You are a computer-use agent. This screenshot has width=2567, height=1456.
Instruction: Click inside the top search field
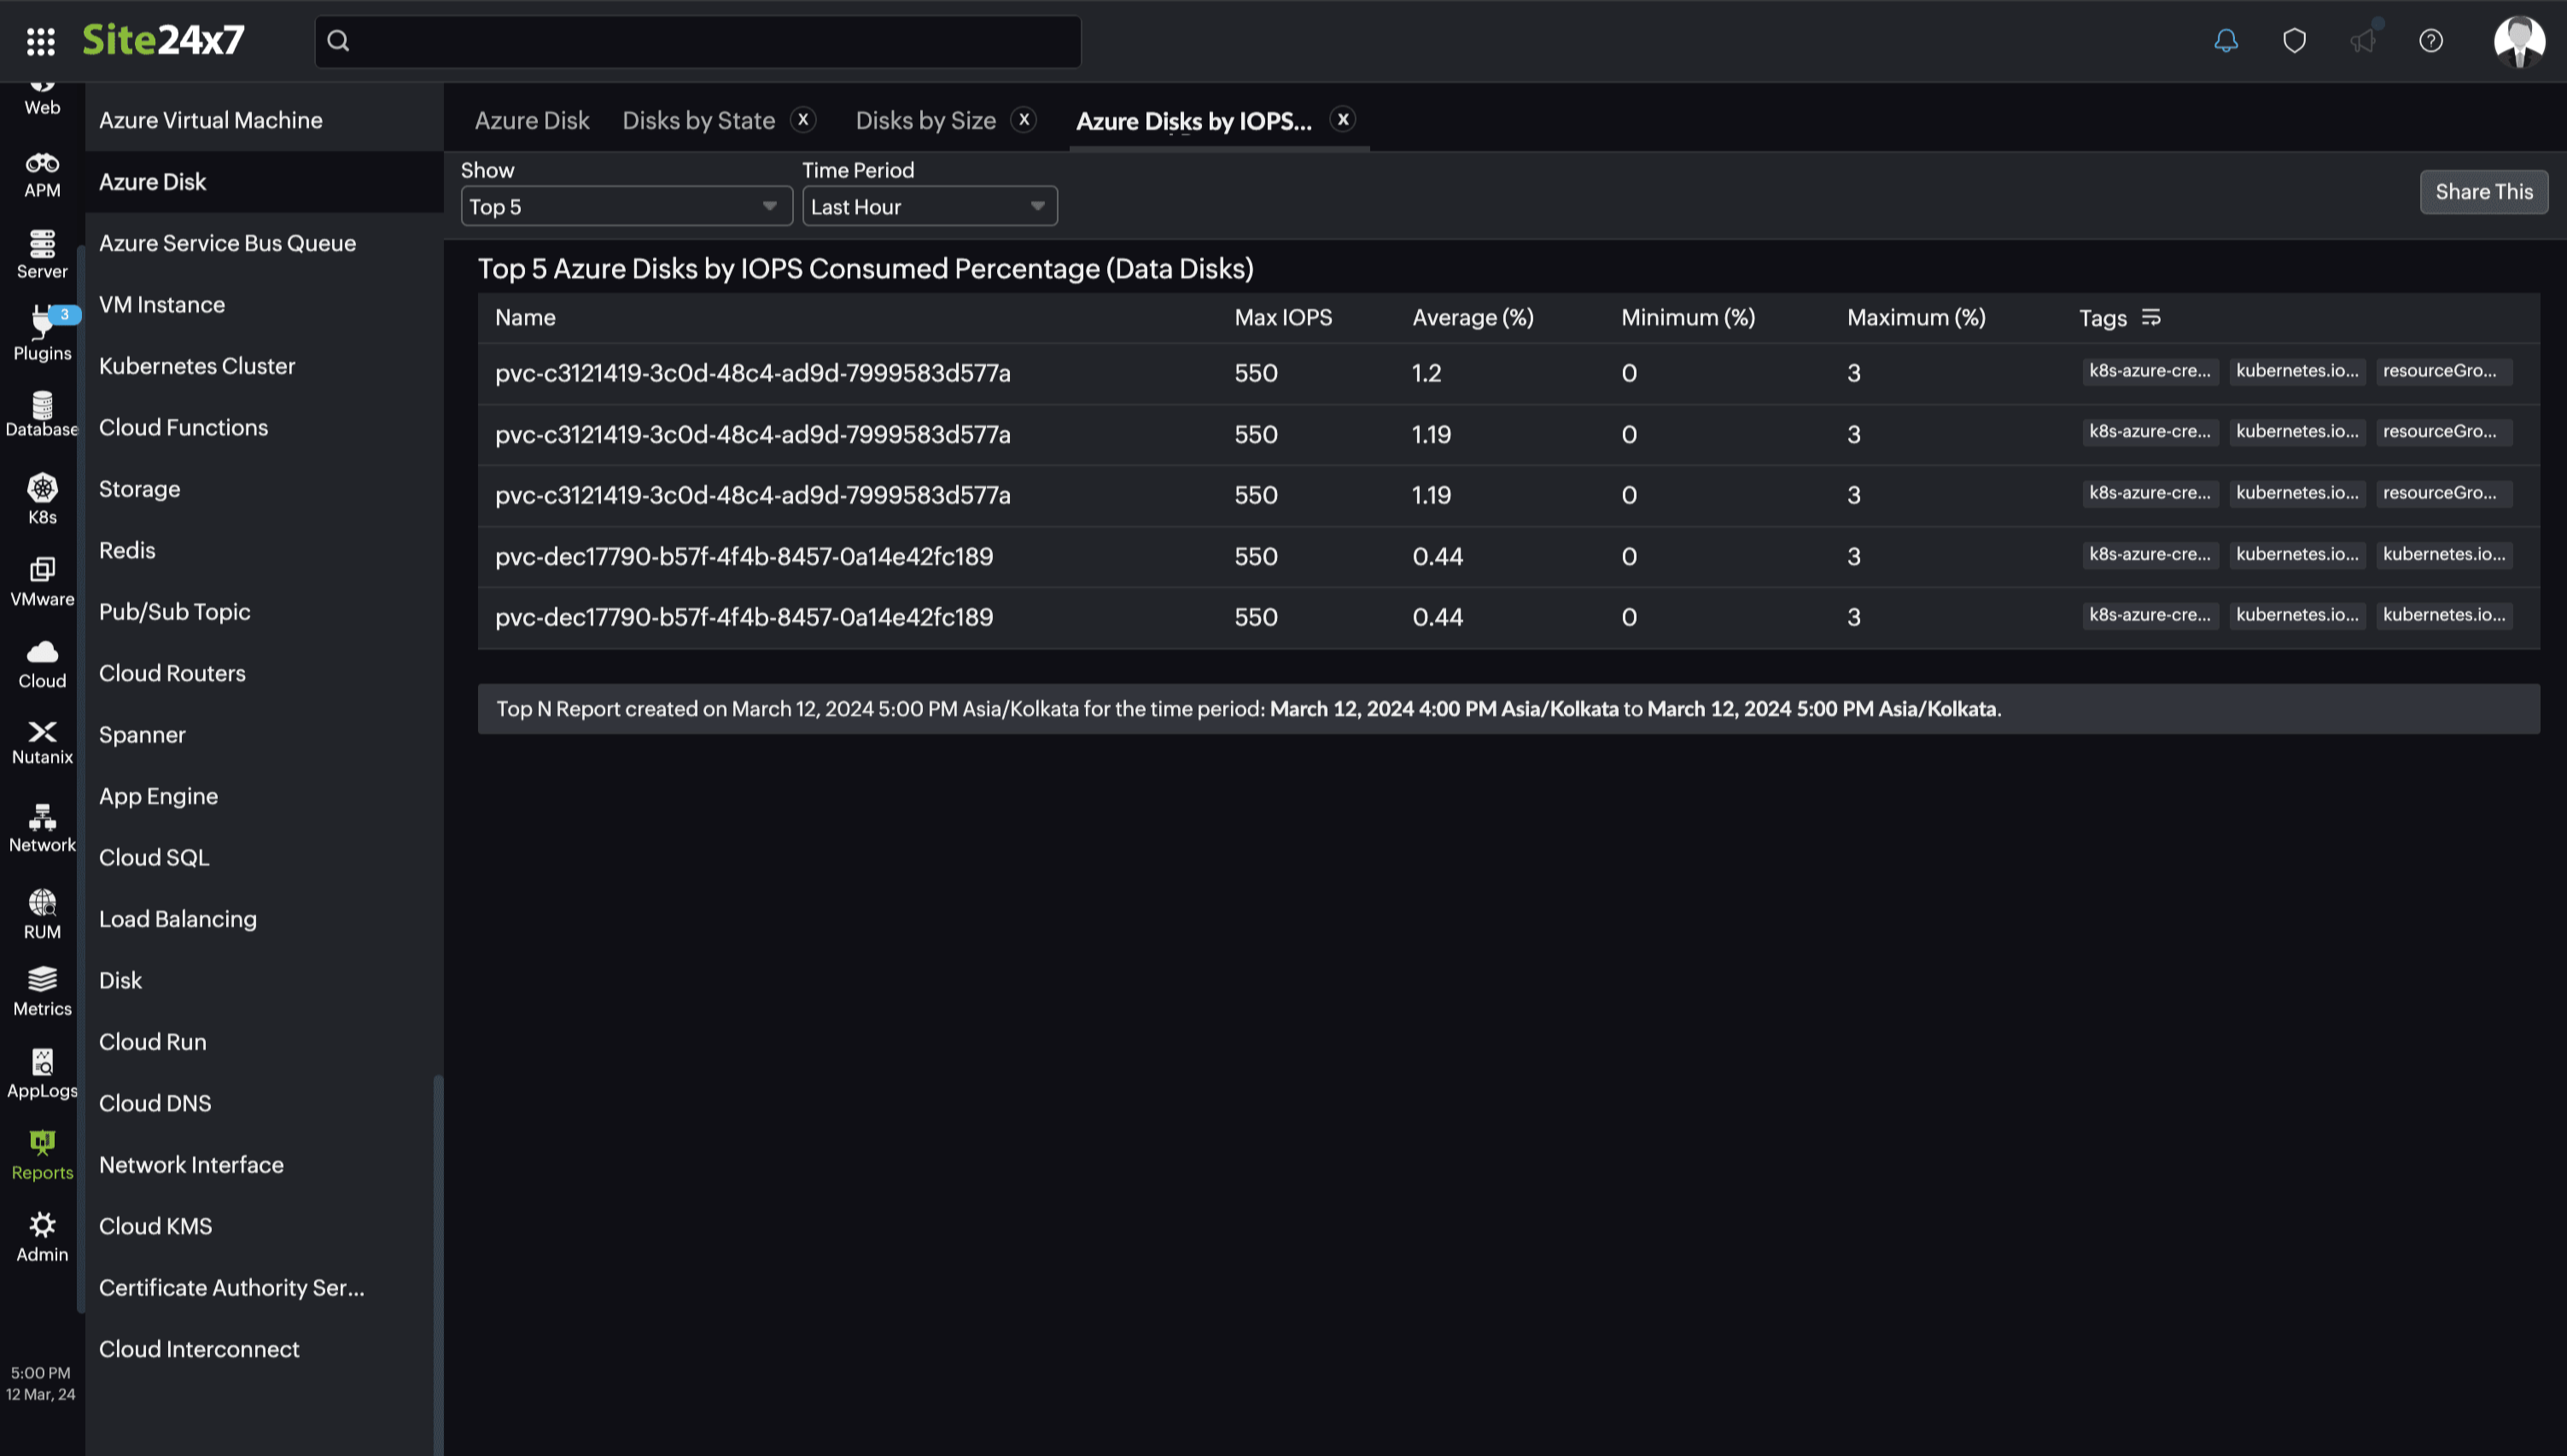click(697, 41)
